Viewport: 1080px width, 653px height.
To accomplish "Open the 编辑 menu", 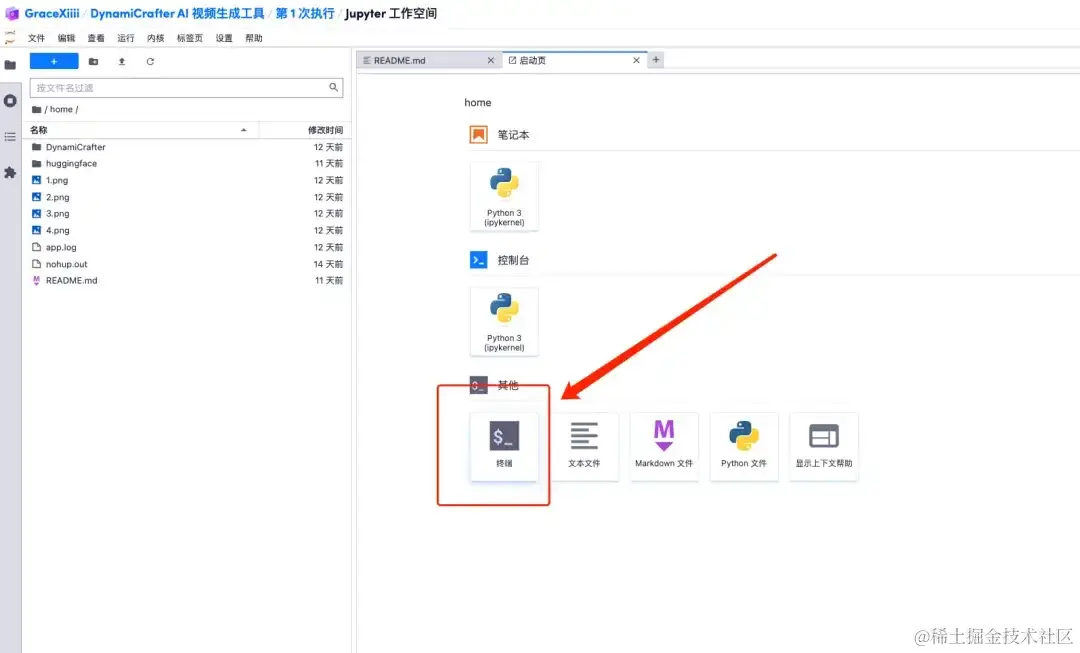I will click(66, 38).
